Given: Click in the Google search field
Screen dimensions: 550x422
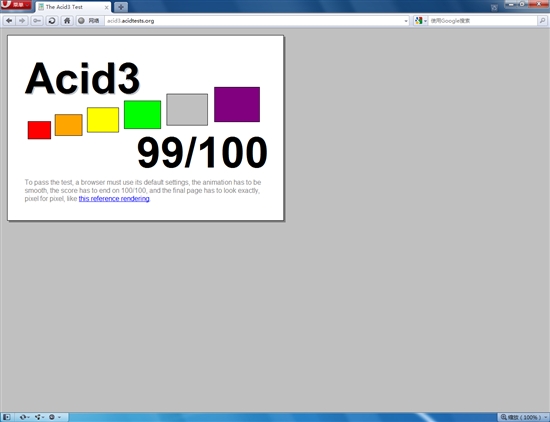Looking at the screenshot, I should 483,21.
